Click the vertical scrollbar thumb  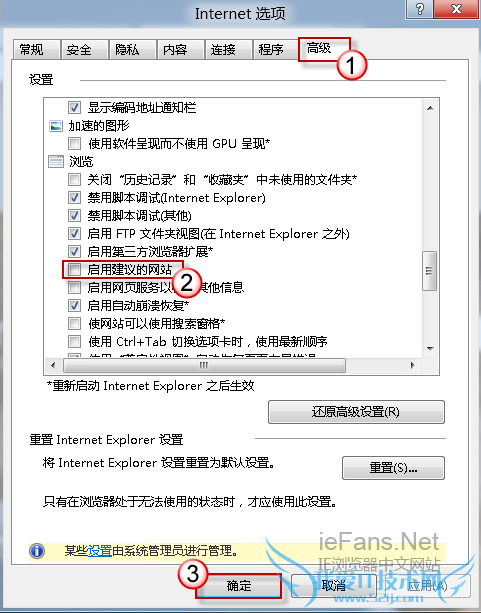(430, 271)
